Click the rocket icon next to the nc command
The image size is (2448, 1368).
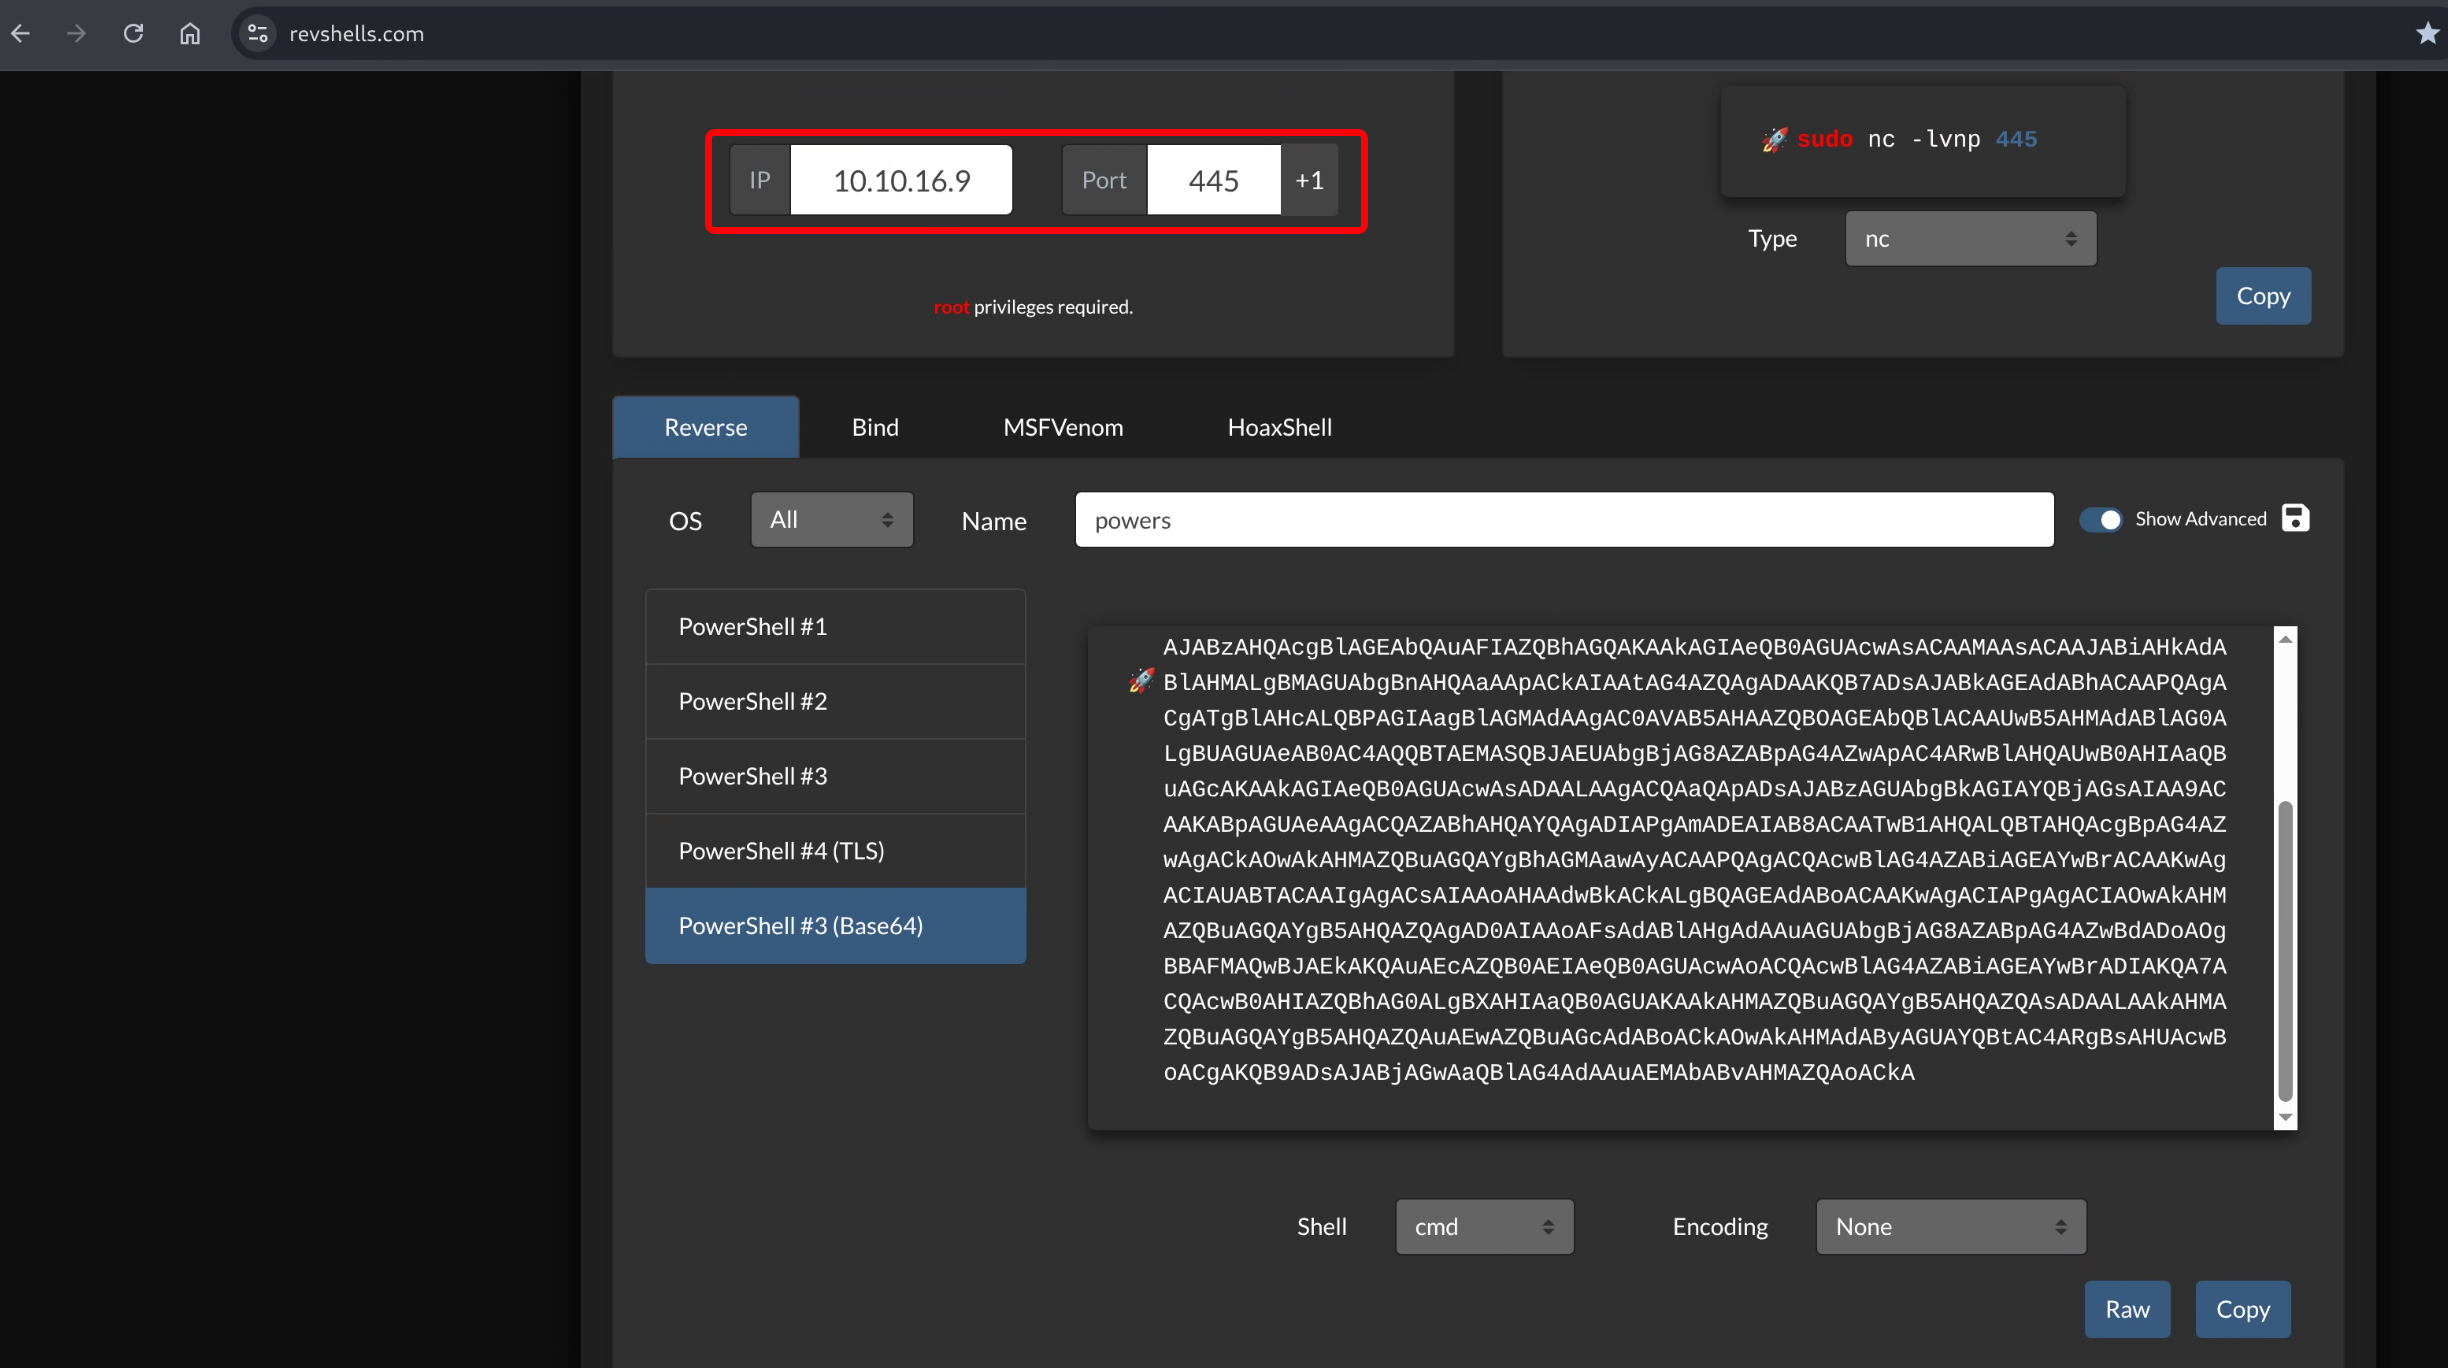(1774, 140)
